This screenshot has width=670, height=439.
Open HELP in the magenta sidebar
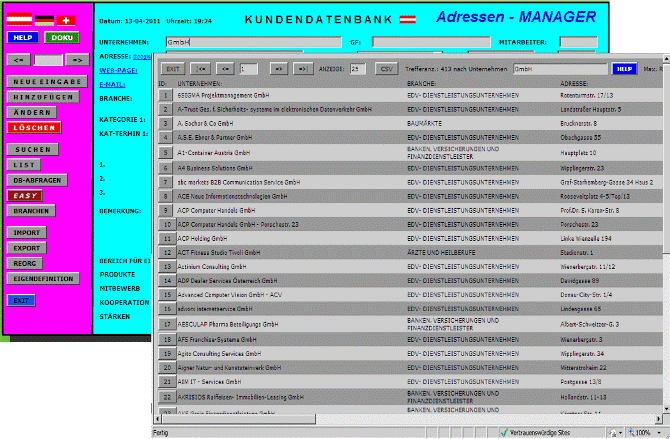tap(23, 38)
